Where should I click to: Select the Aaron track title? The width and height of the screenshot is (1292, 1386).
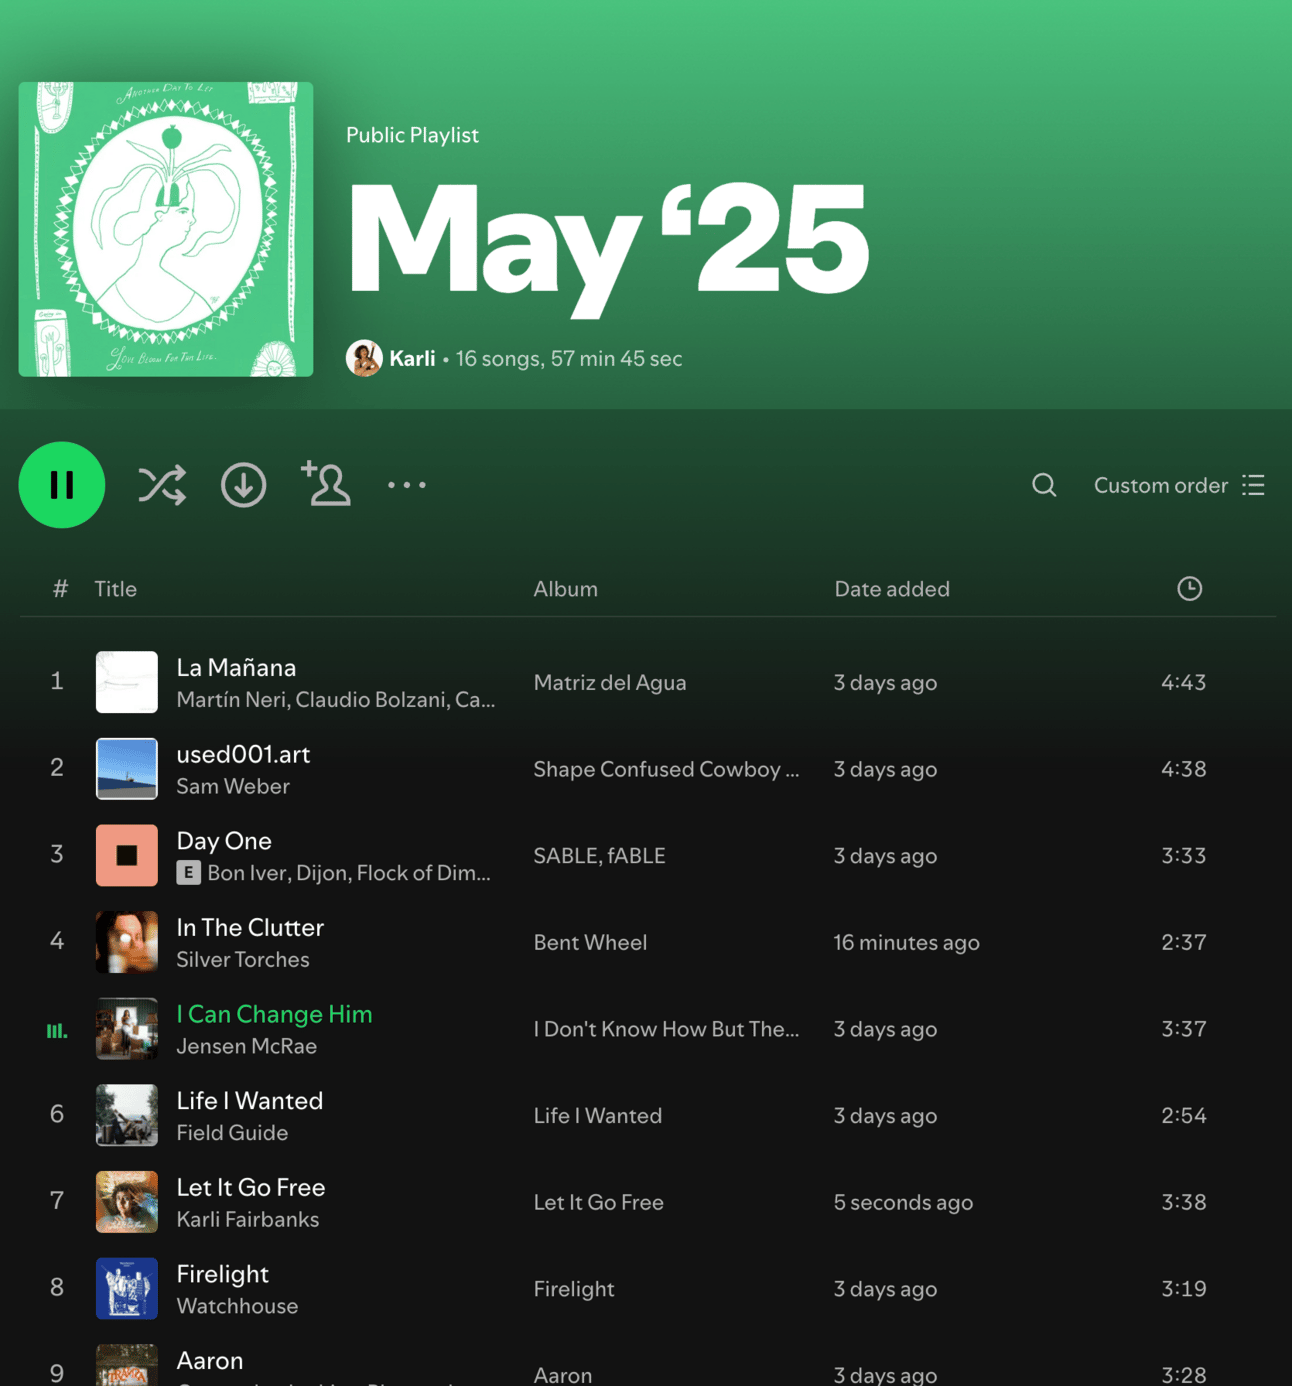pyautogui.click(x=210, y=1361)
